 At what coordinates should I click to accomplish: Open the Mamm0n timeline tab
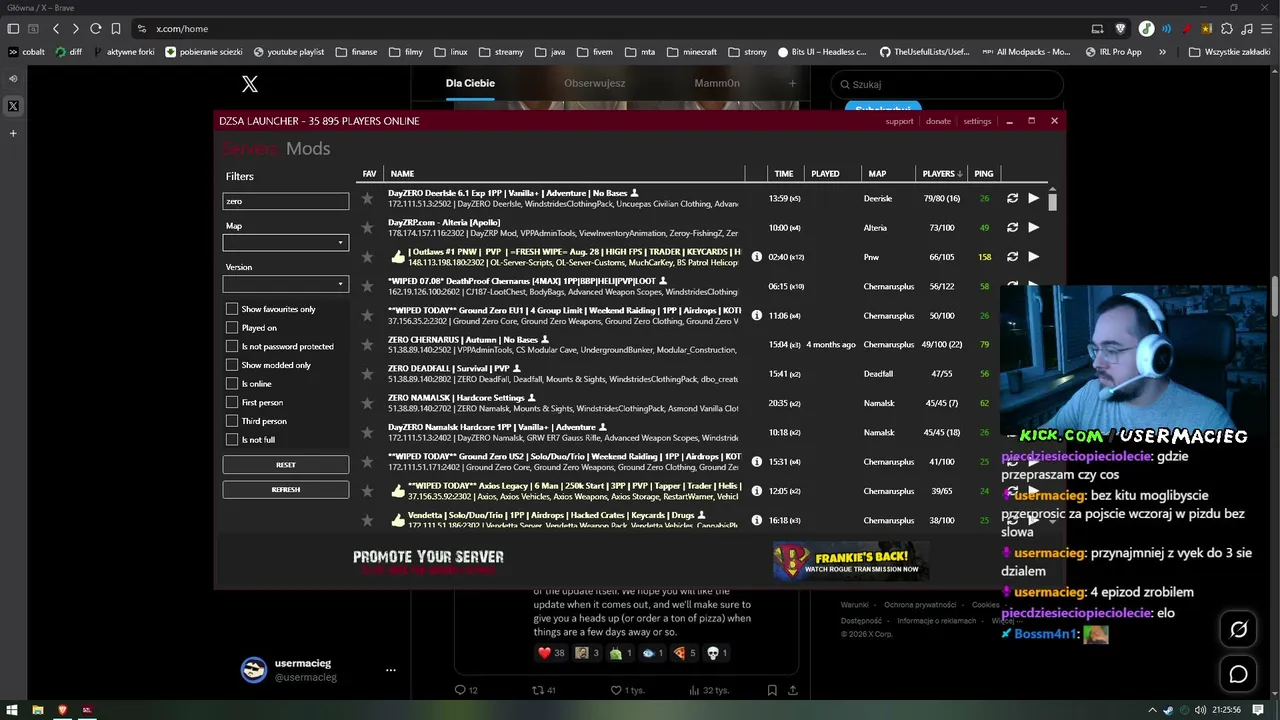(x=717, y=83)
